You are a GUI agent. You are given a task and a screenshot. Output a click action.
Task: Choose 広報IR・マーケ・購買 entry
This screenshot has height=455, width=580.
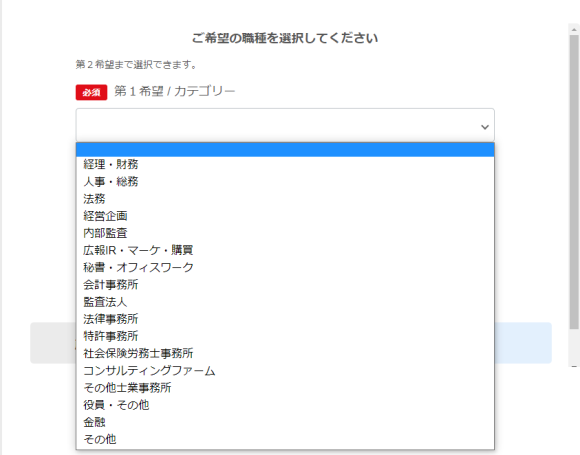point(285,250)
